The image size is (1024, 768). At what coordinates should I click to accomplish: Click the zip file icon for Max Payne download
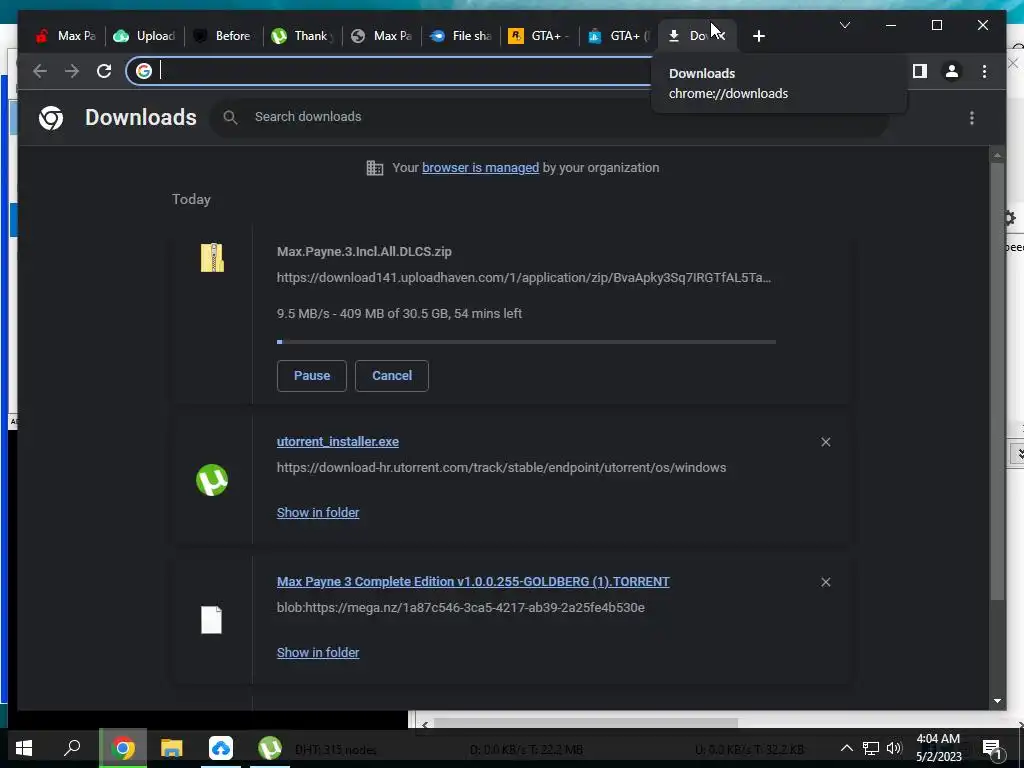click(x=212, y=257)
